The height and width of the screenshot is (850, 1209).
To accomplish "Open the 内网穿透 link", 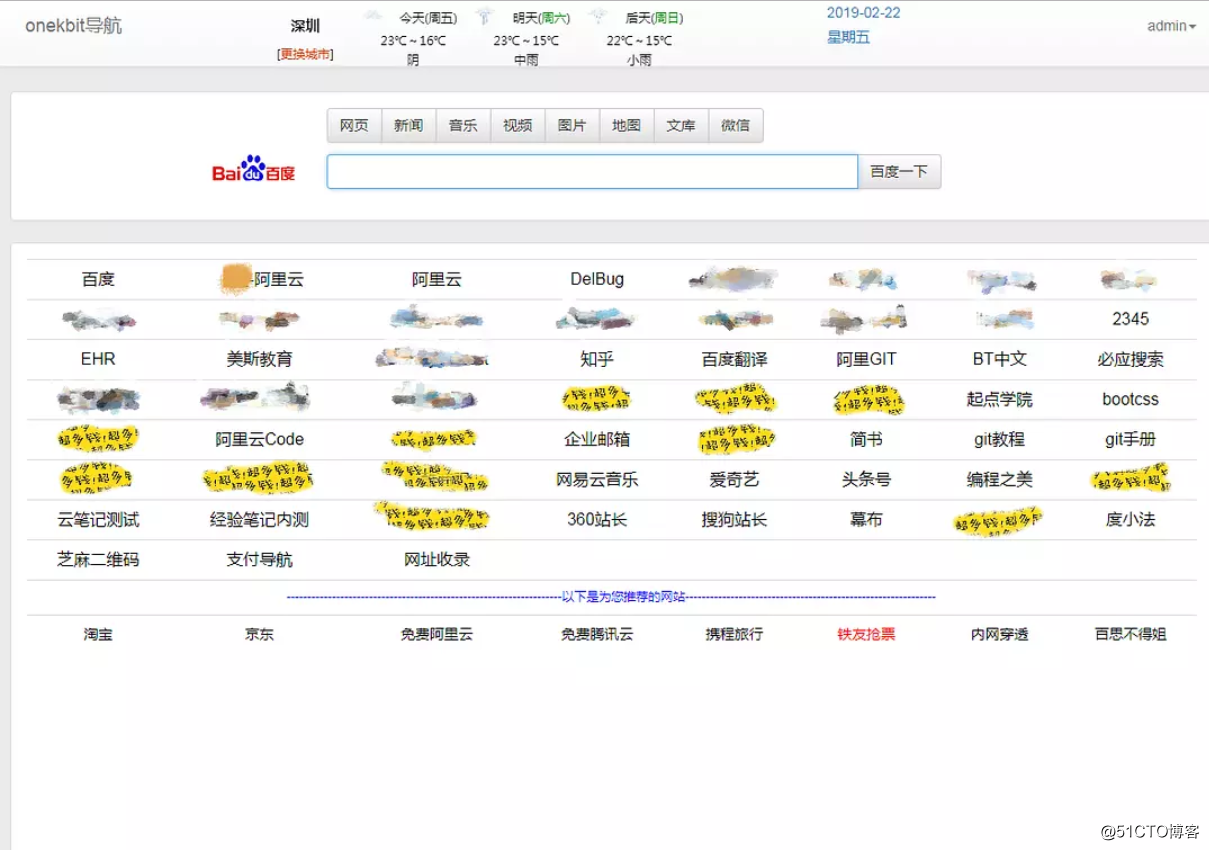I will 999,634.
